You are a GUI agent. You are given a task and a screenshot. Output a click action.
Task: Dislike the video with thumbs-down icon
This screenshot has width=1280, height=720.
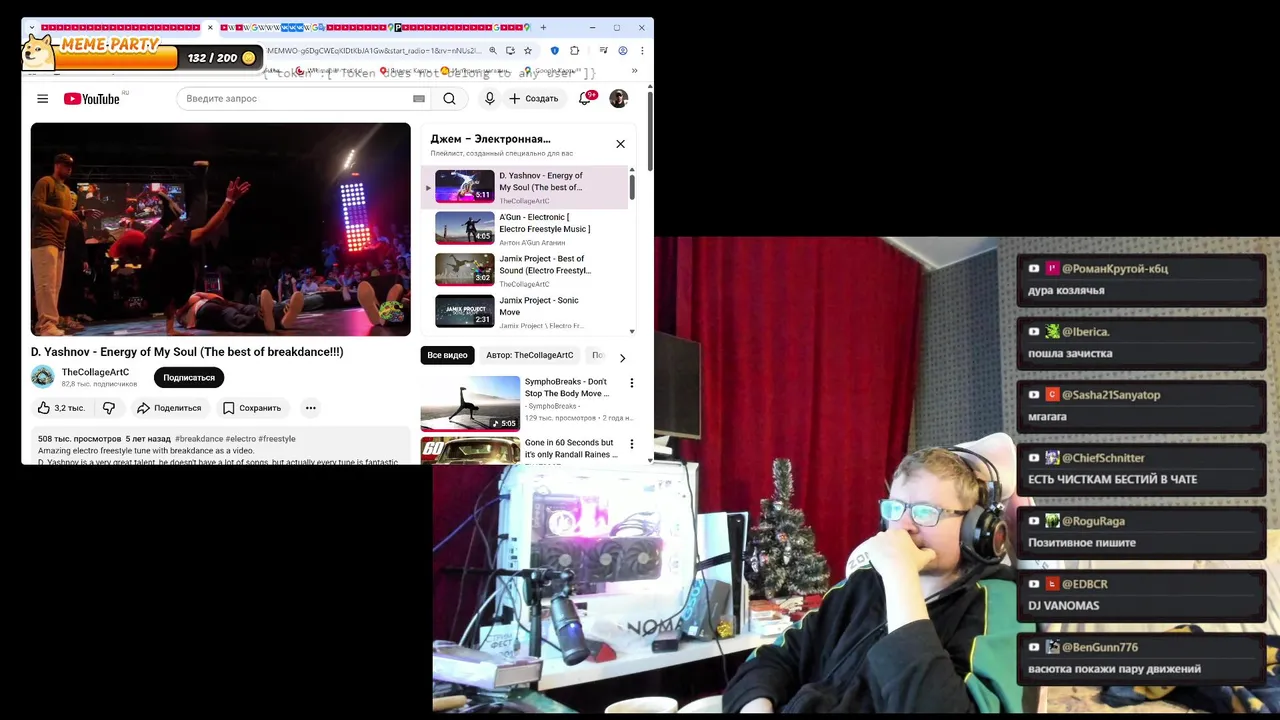click(x=109, y=408)
